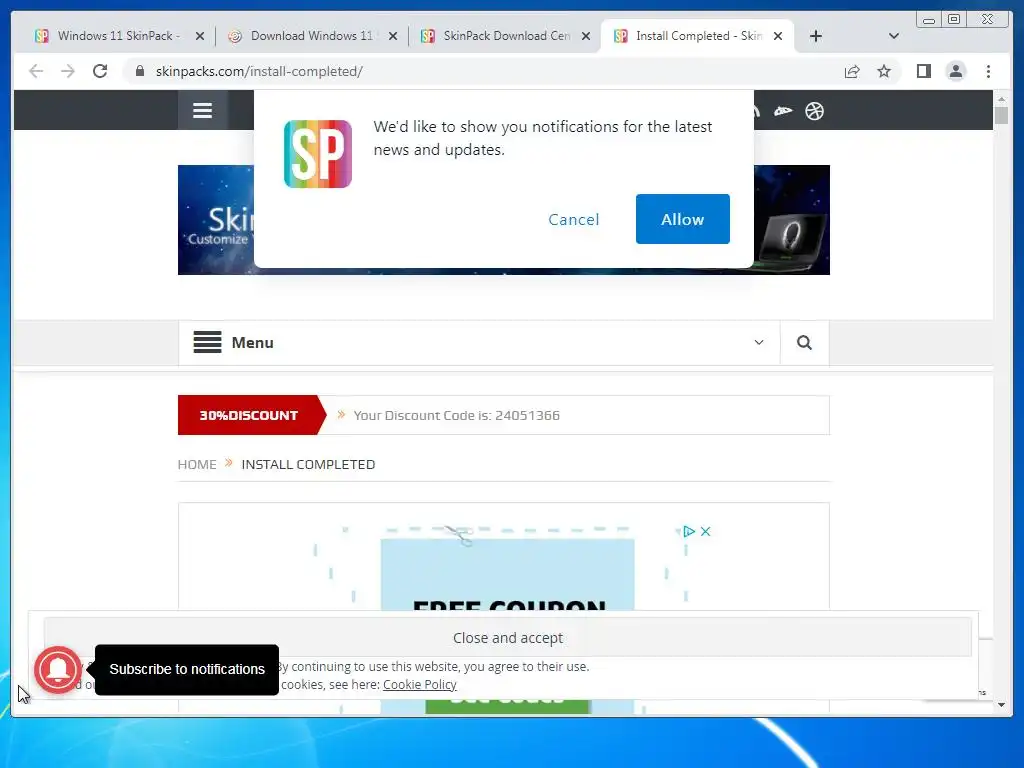The image size is (1024, 768).
Task: Click the FREE COUPON advertisement
Action: point(507,575)
